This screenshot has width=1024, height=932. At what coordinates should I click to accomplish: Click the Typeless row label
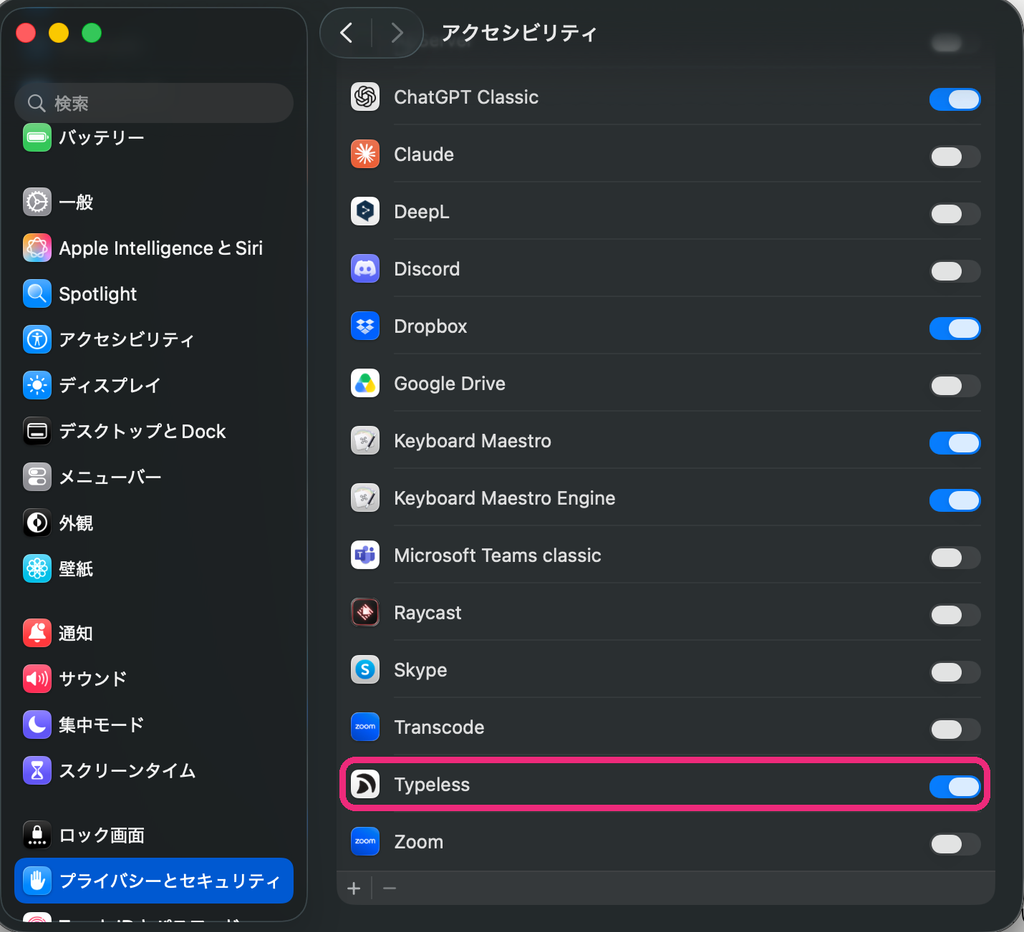coord(432,784)
